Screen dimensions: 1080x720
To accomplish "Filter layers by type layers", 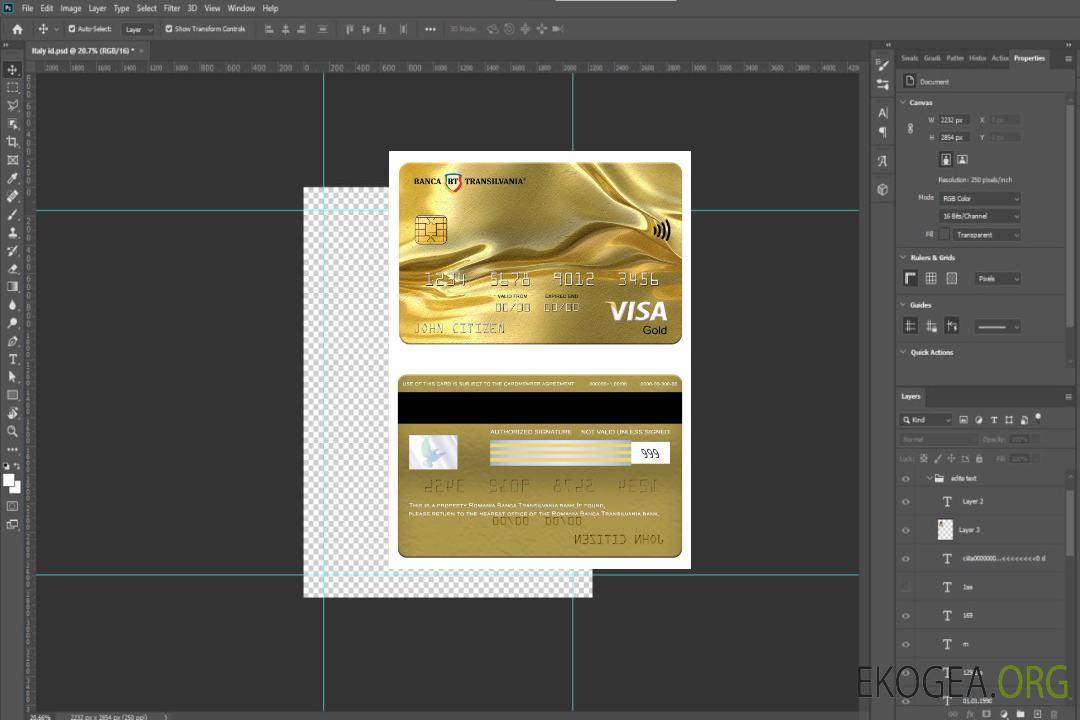I will (994, 420).
